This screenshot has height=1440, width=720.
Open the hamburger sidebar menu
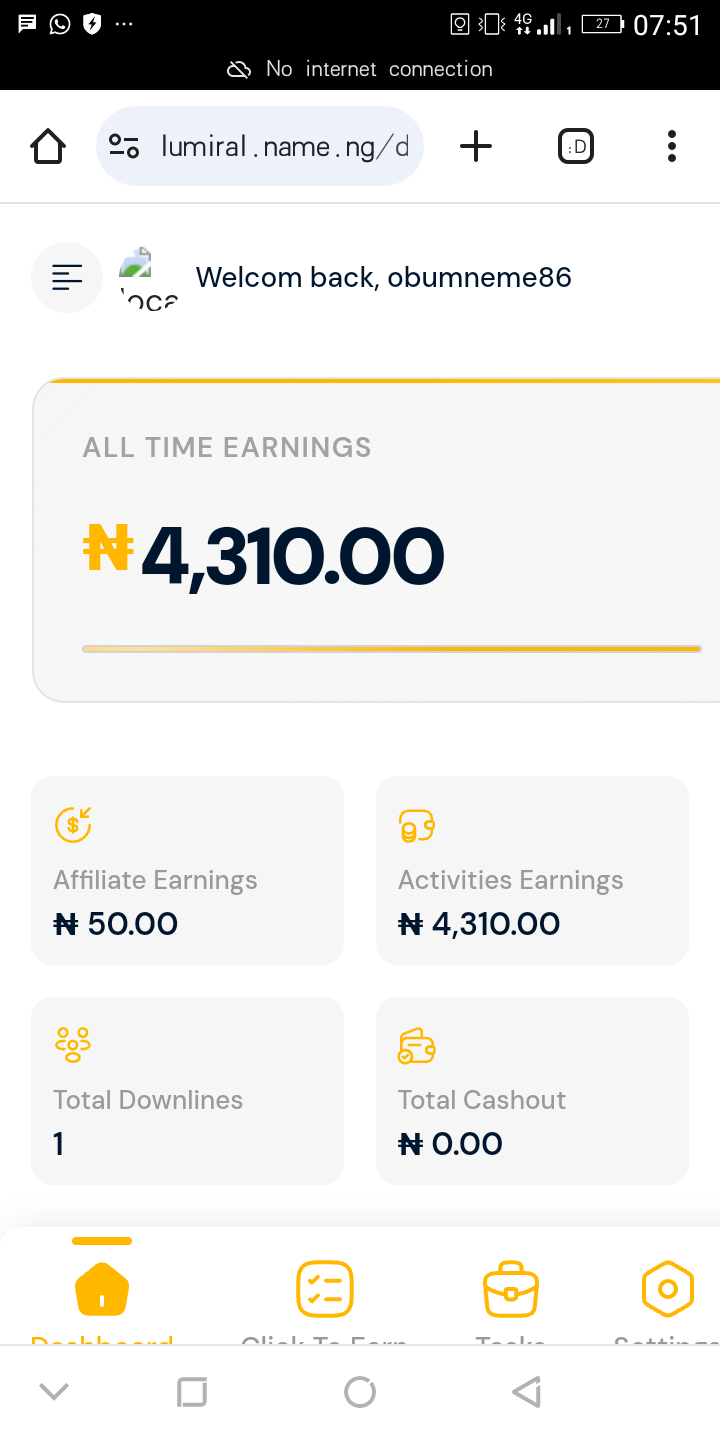67,277
